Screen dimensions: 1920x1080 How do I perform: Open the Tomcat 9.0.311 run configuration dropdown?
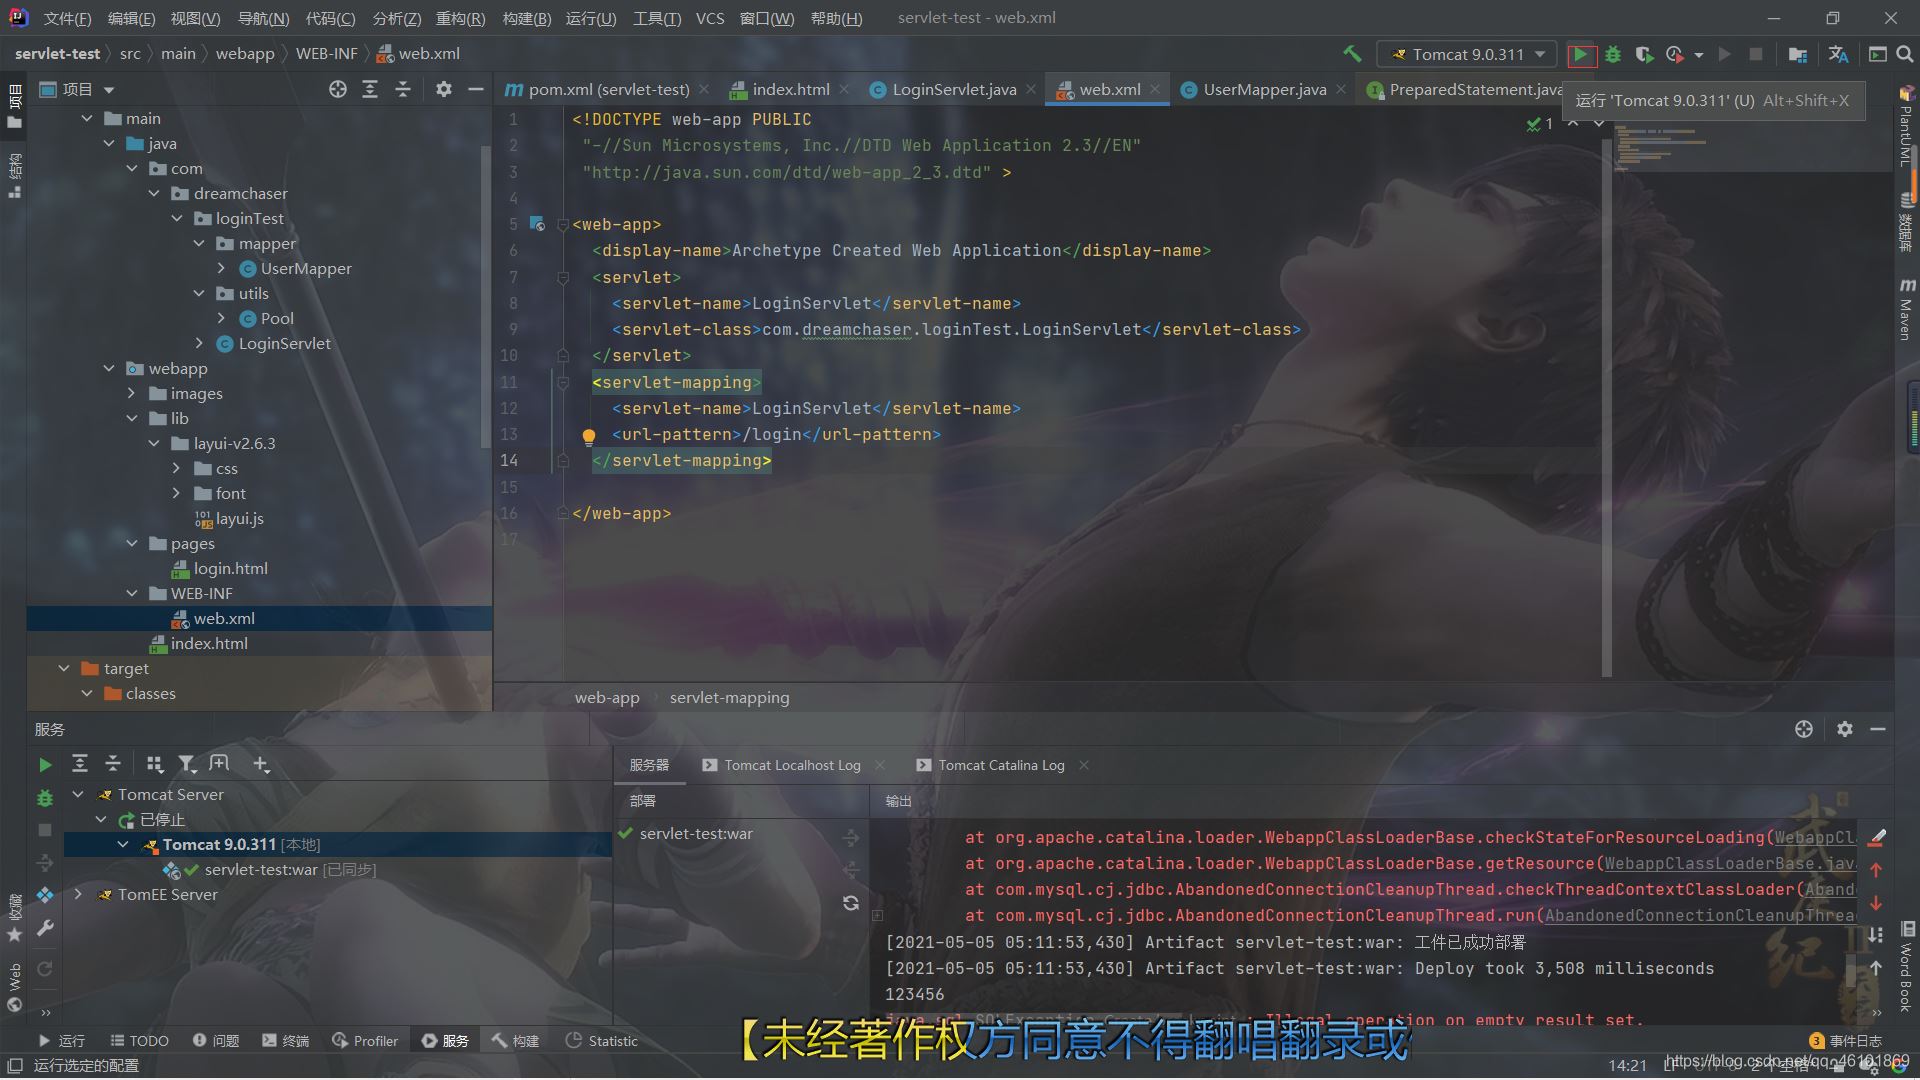[x=1466, y=54]
